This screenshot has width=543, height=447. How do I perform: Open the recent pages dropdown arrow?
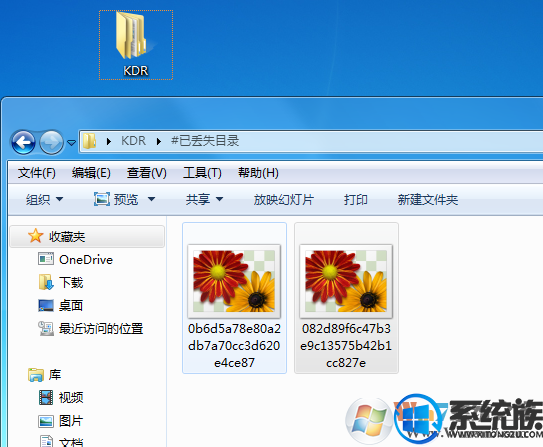click(71, 143)
